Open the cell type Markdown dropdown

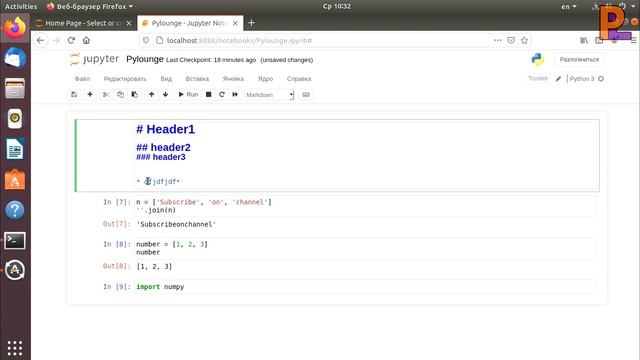(269, 95)
